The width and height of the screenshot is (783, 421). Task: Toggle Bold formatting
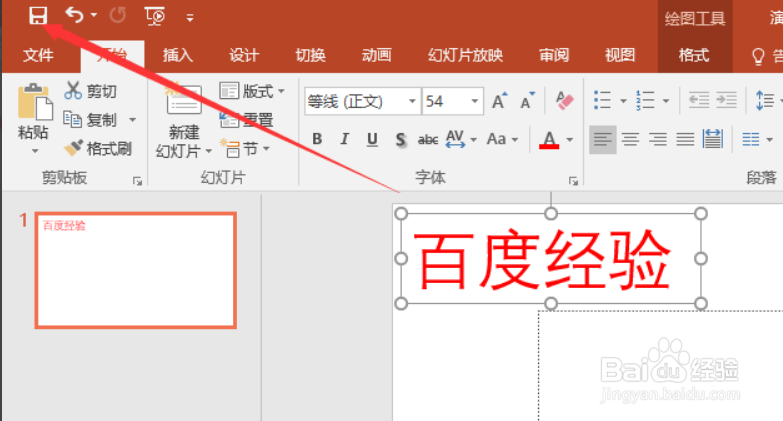[317, 139]
